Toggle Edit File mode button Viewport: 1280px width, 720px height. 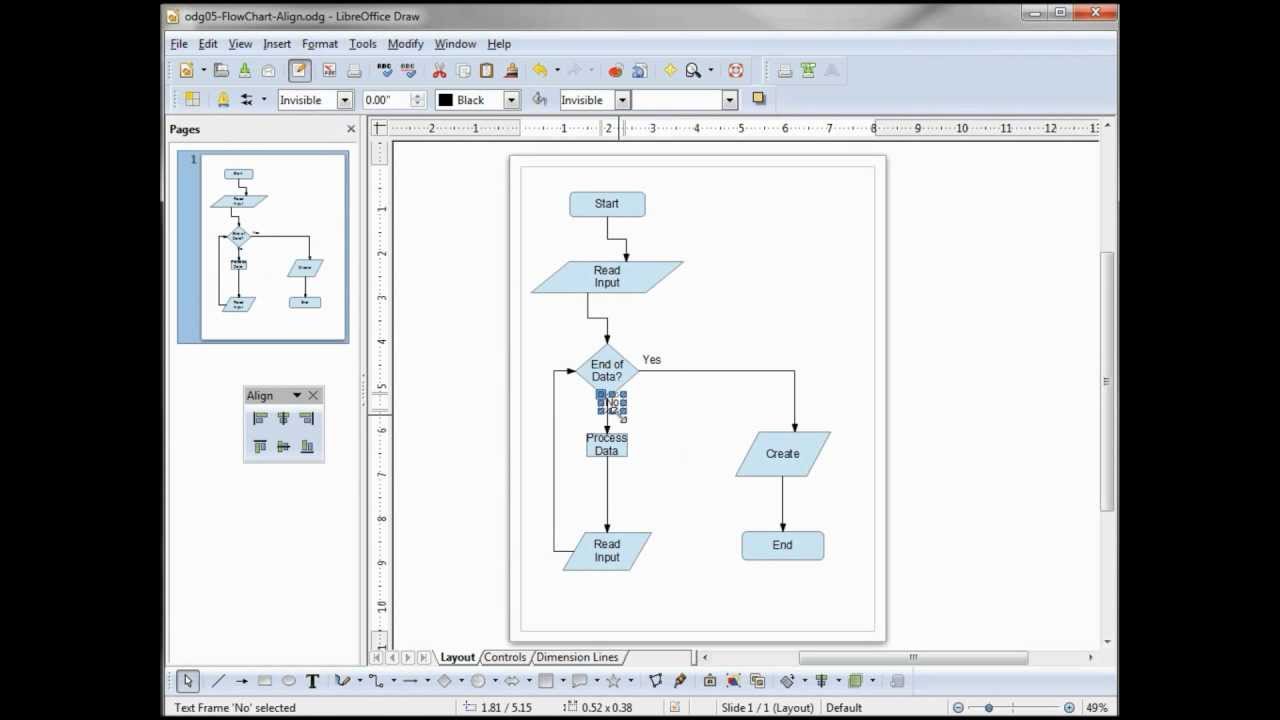coord(299,70)
